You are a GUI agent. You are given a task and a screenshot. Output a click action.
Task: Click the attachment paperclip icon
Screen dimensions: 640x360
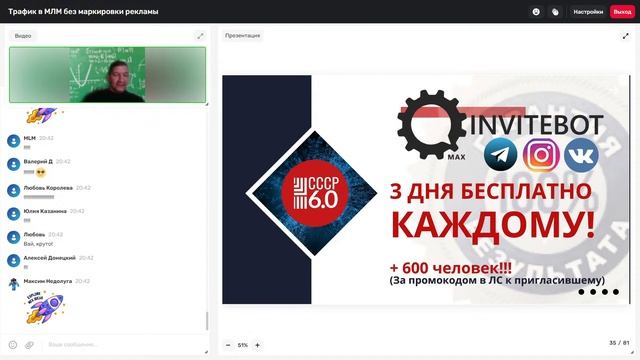(29, 345)
